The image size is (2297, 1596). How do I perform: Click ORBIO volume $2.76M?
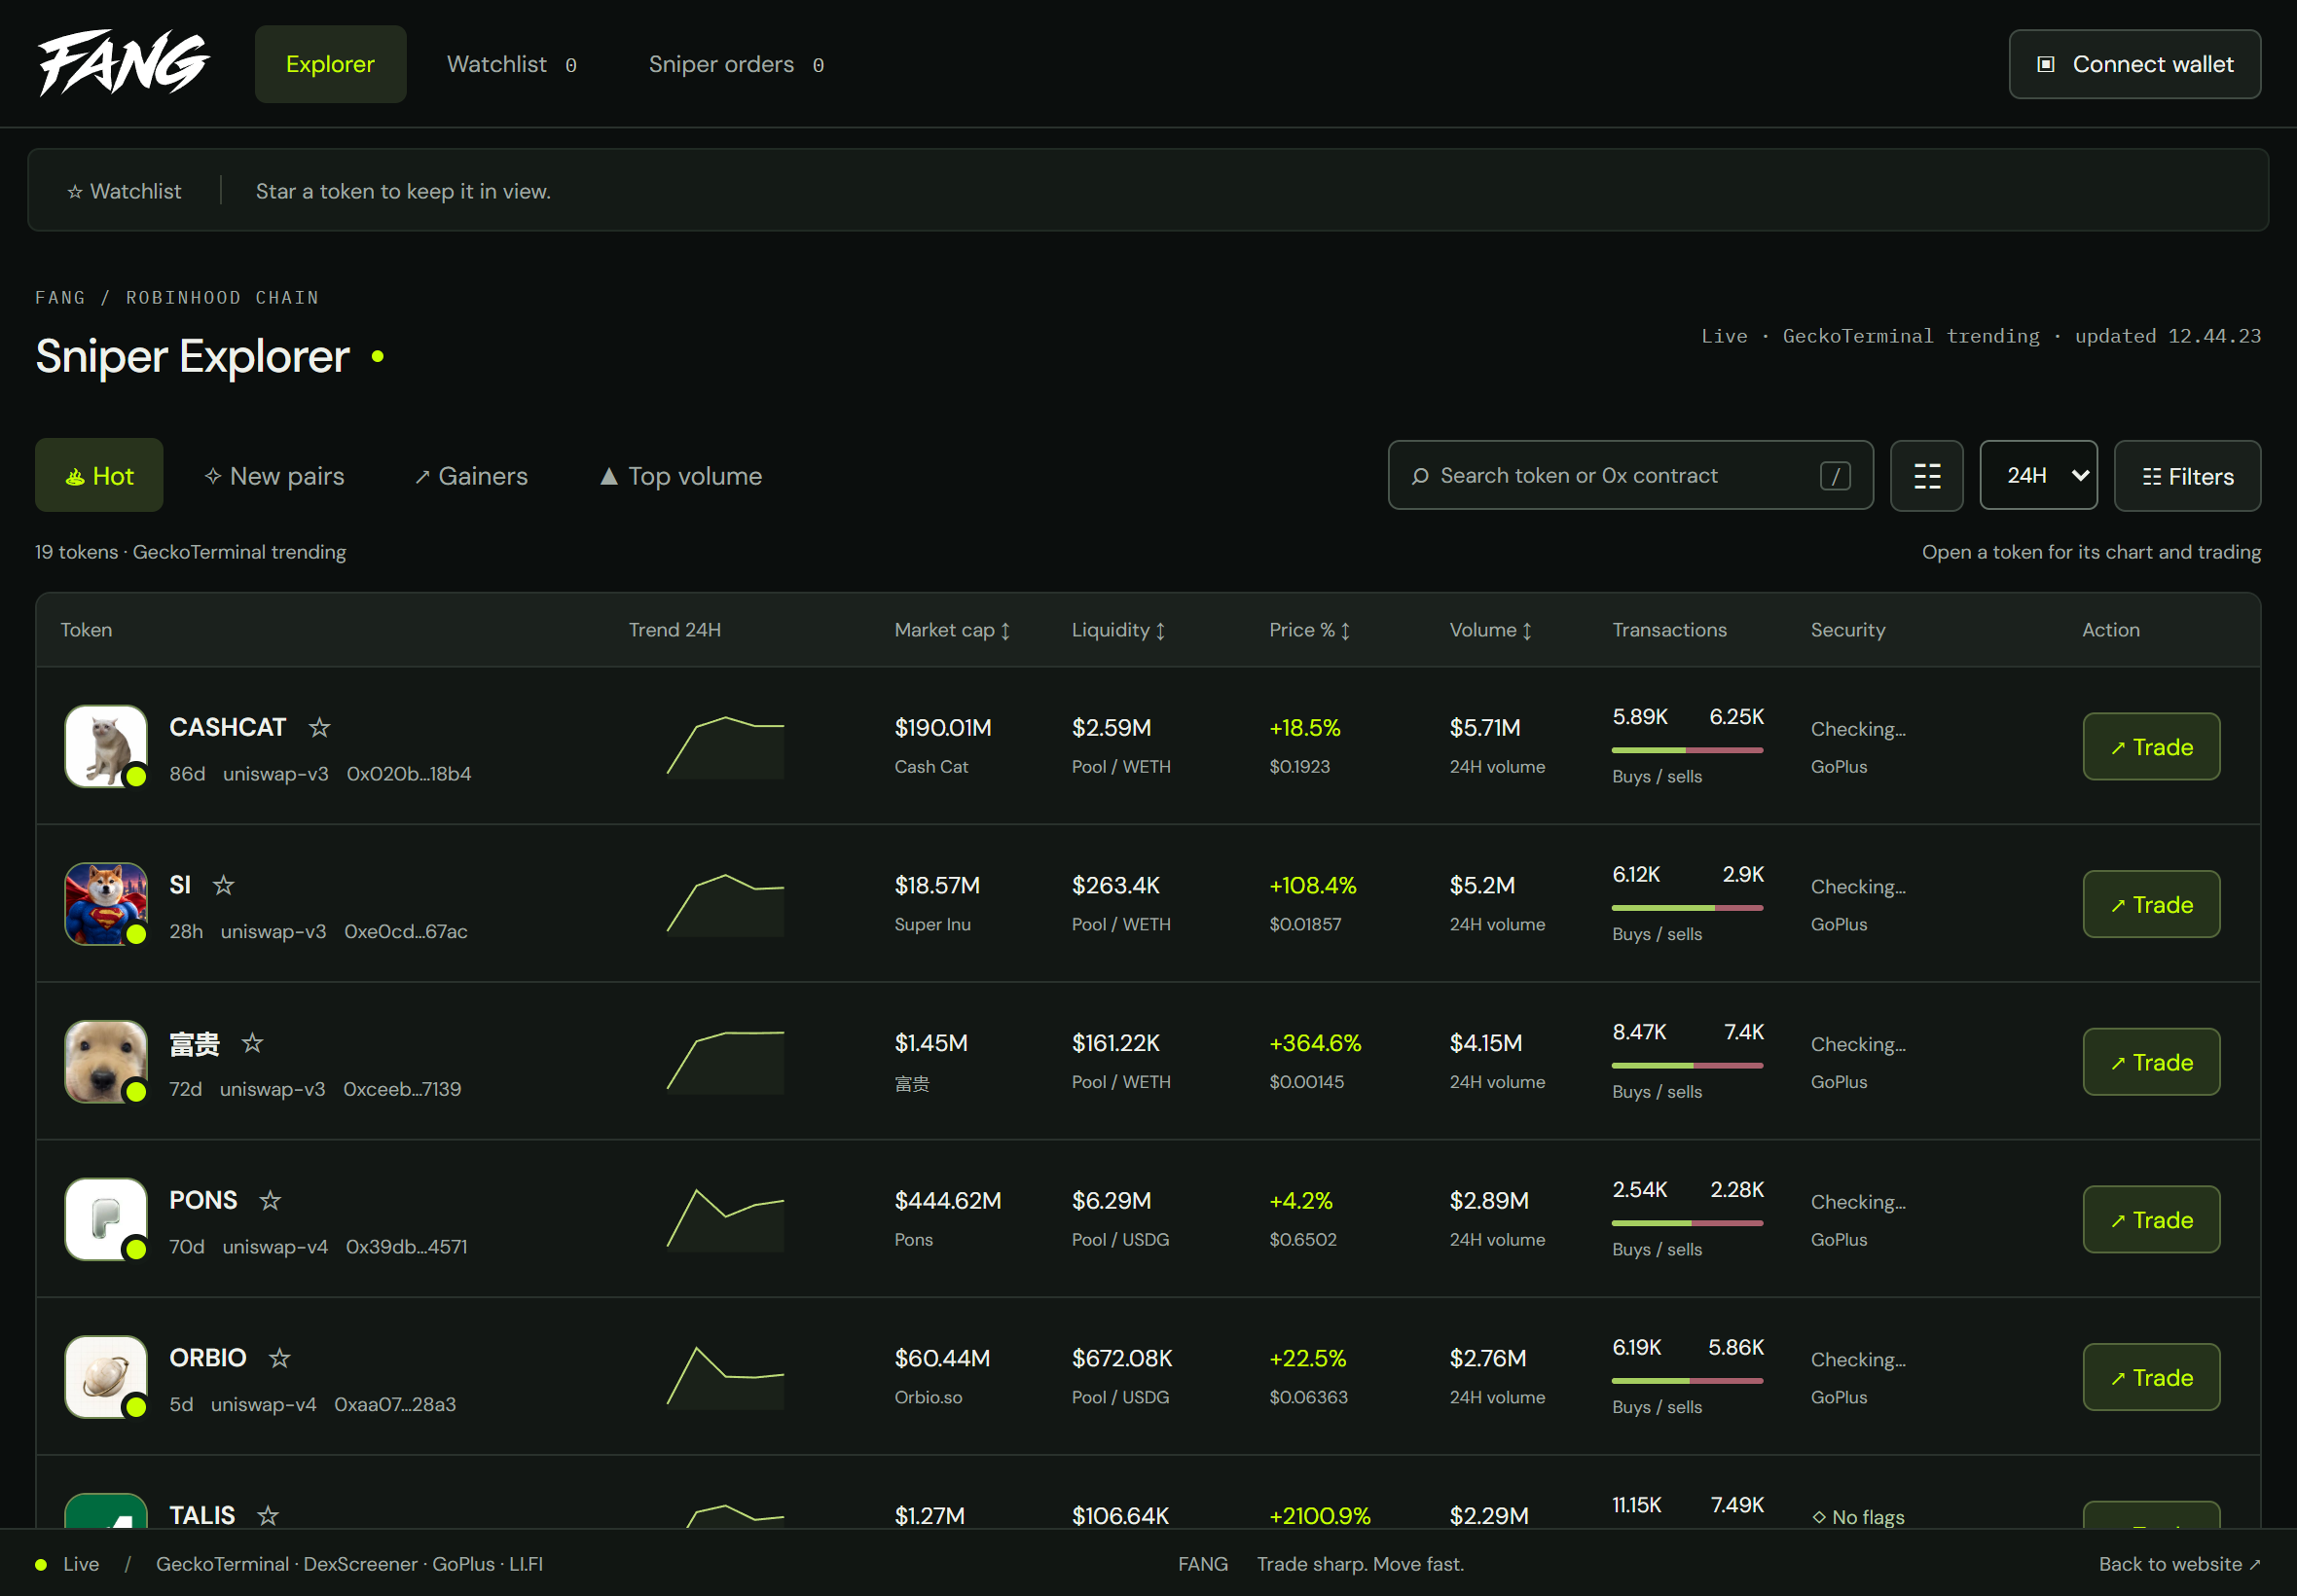click(x=1488, y=1358)
